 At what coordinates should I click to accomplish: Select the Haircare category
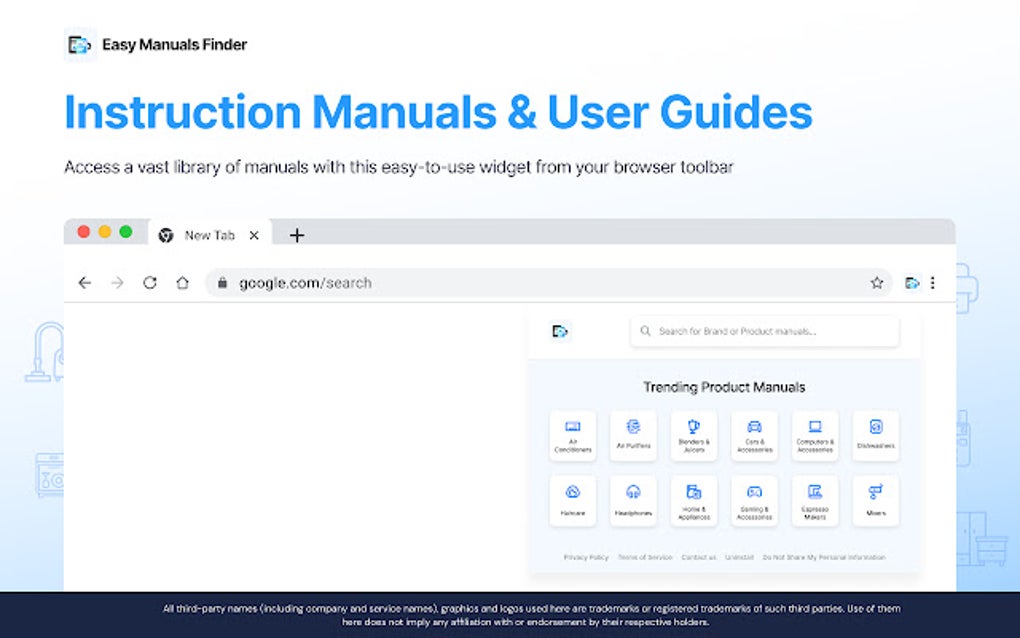tap(572, 501)
